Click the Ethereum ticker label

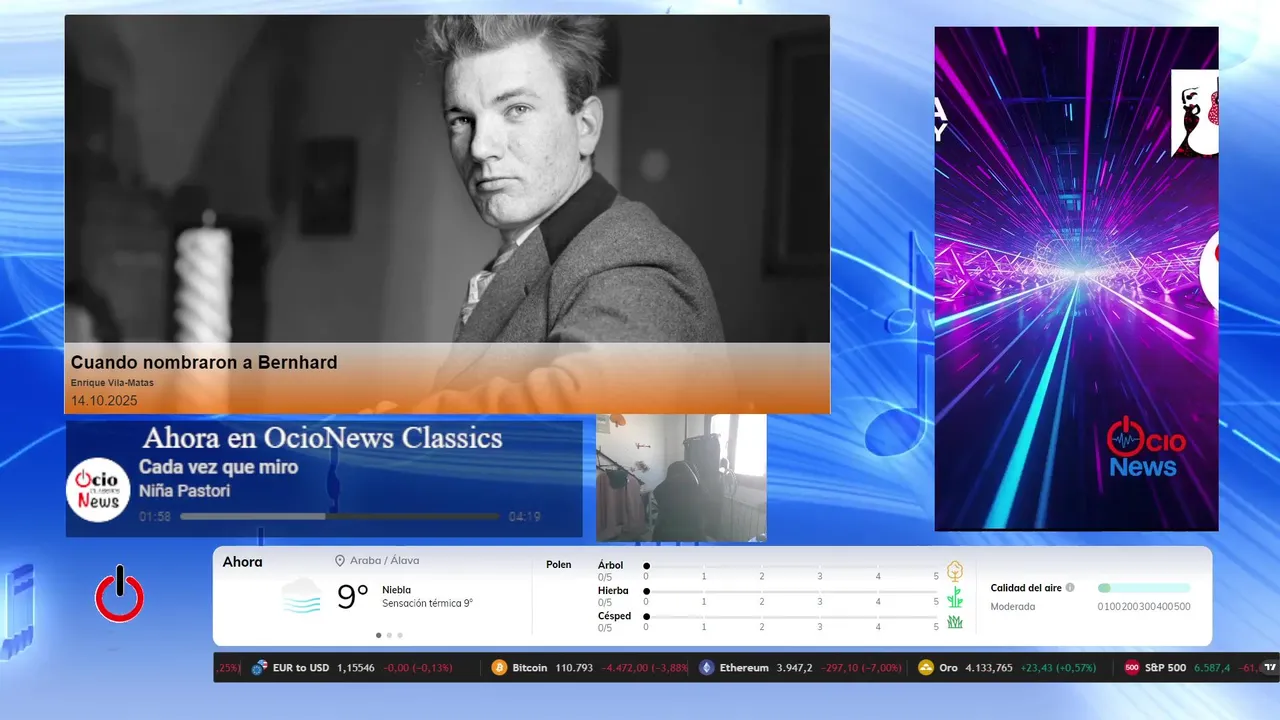coord(744,668)
